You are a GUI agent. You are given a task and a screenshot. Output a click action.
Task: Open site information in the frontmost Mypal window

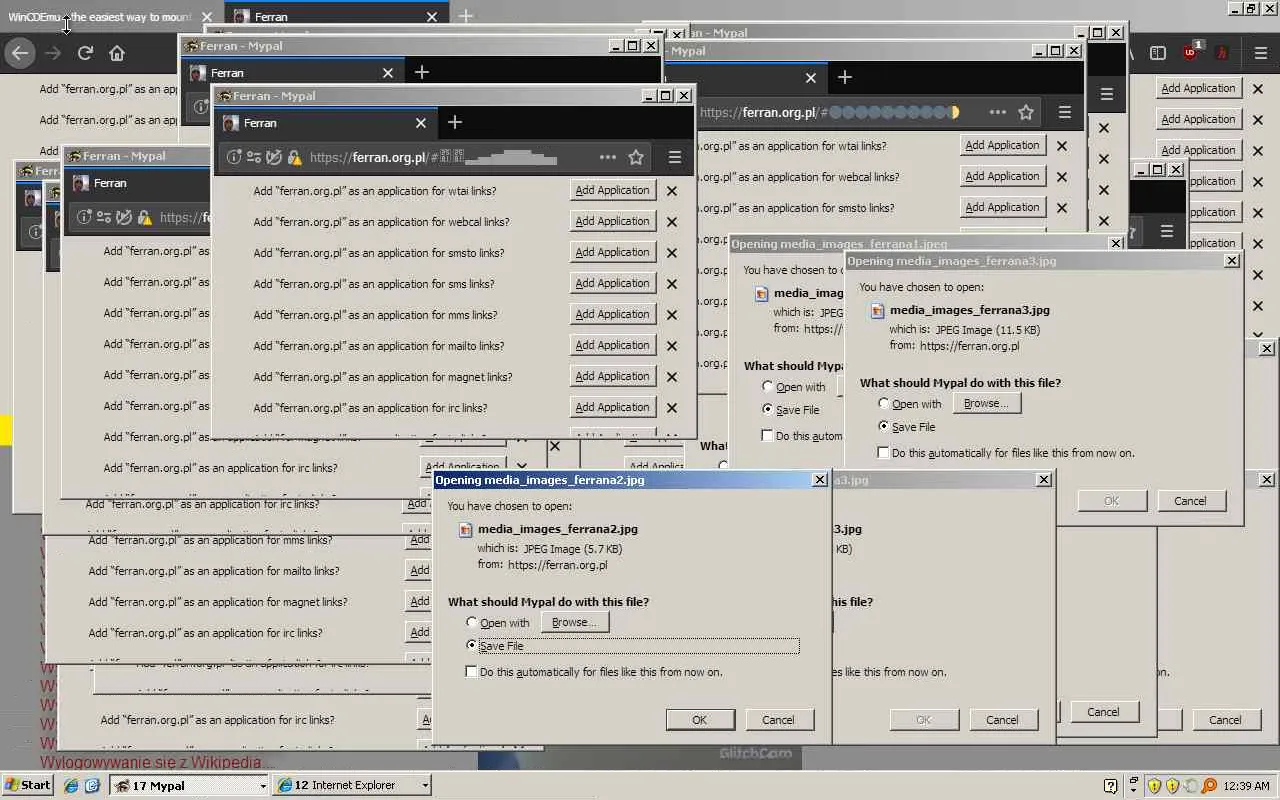pos(234,157)
